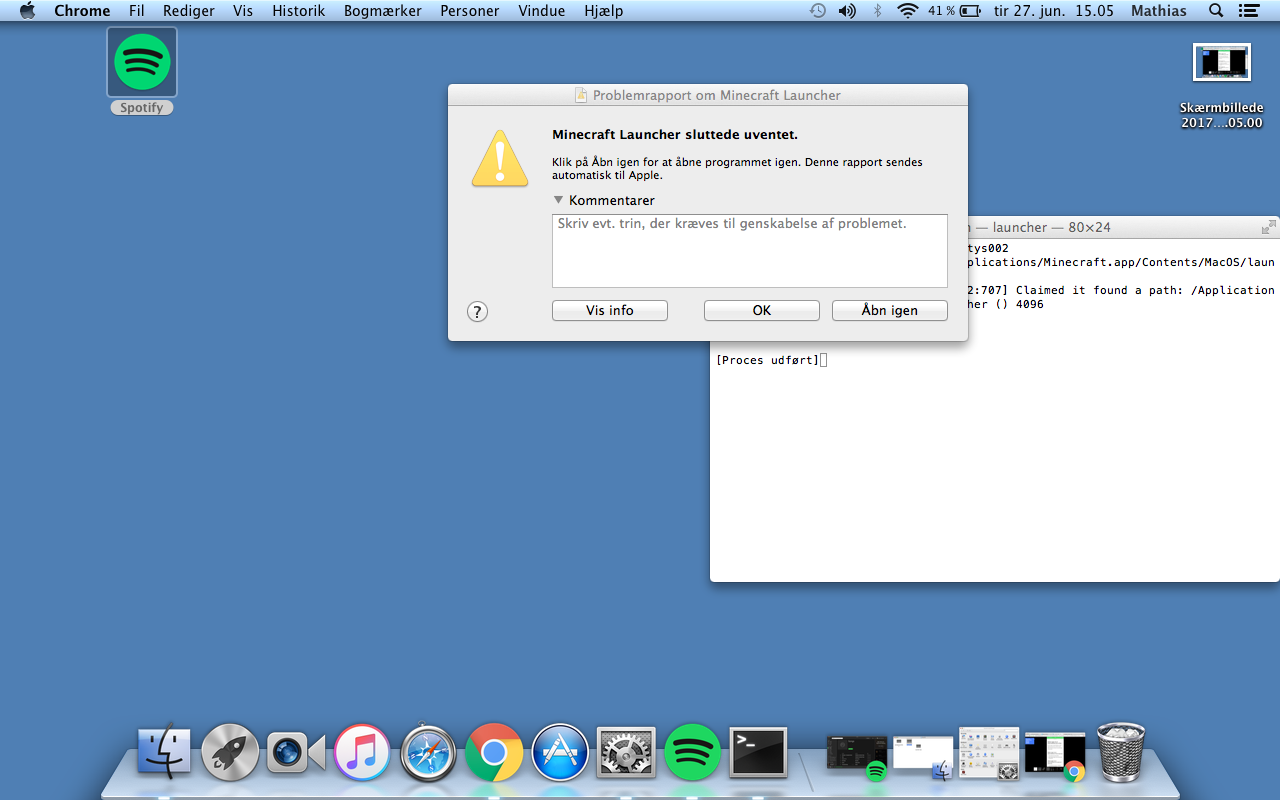Screen dimensions: 1280x800
Task: Click Åbn igen to reopen Minecraft Launcher
Action: click(890, 311)
